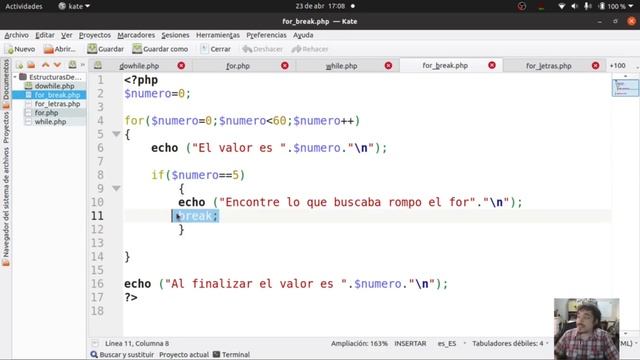The height and width of the screenshot is (360, 640).
Task: Click the network icon in system tray
Action: [562, 6]
